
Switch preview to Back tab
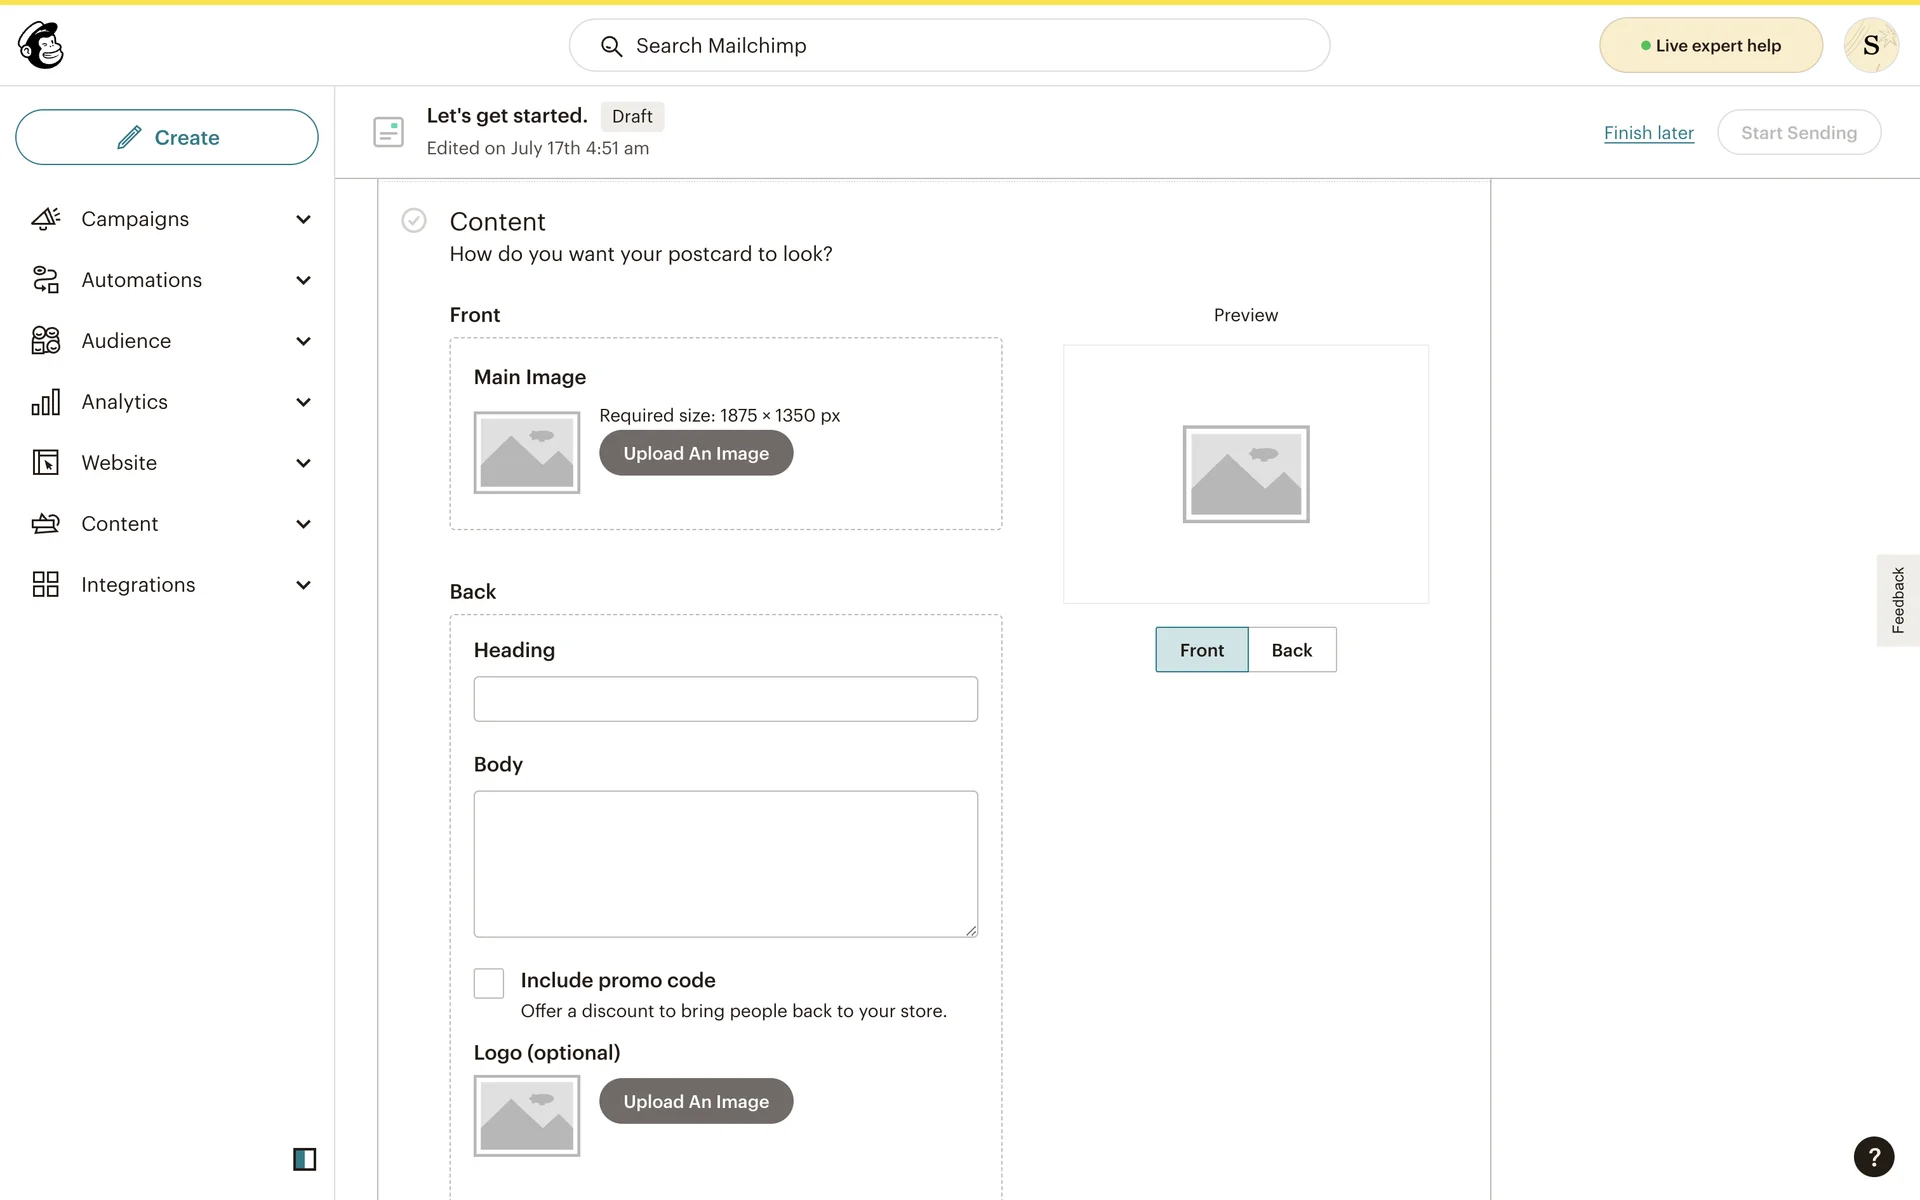click(1291, 650)
